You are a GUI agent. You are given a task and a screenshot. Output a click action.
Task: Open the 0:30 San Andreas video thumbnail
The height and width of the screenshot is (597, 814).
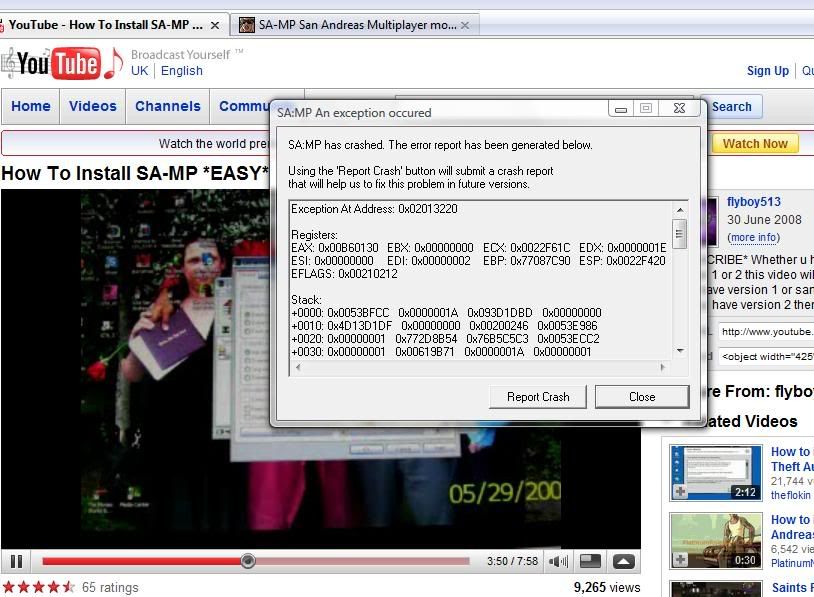[716, 540]
